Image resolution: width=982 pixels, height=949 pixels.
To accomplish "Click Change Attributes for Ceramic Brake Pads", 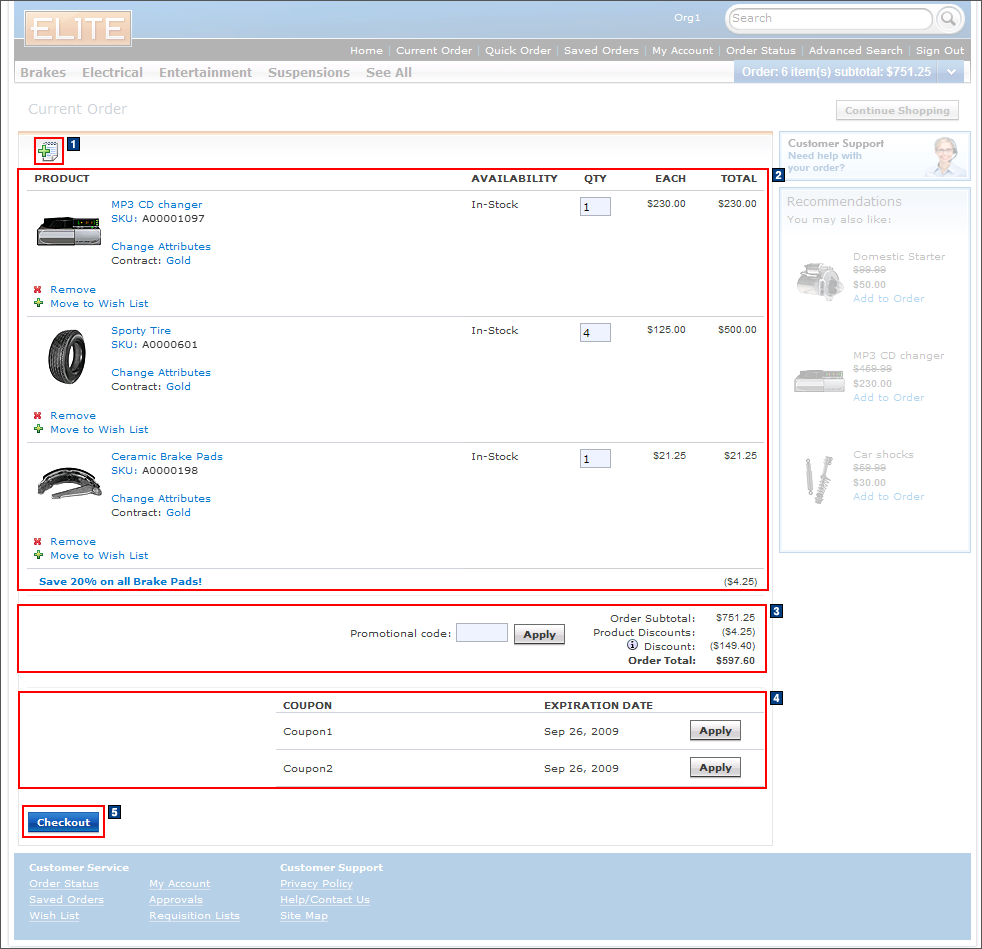I will pyautogui.click(x=161, y=498).
